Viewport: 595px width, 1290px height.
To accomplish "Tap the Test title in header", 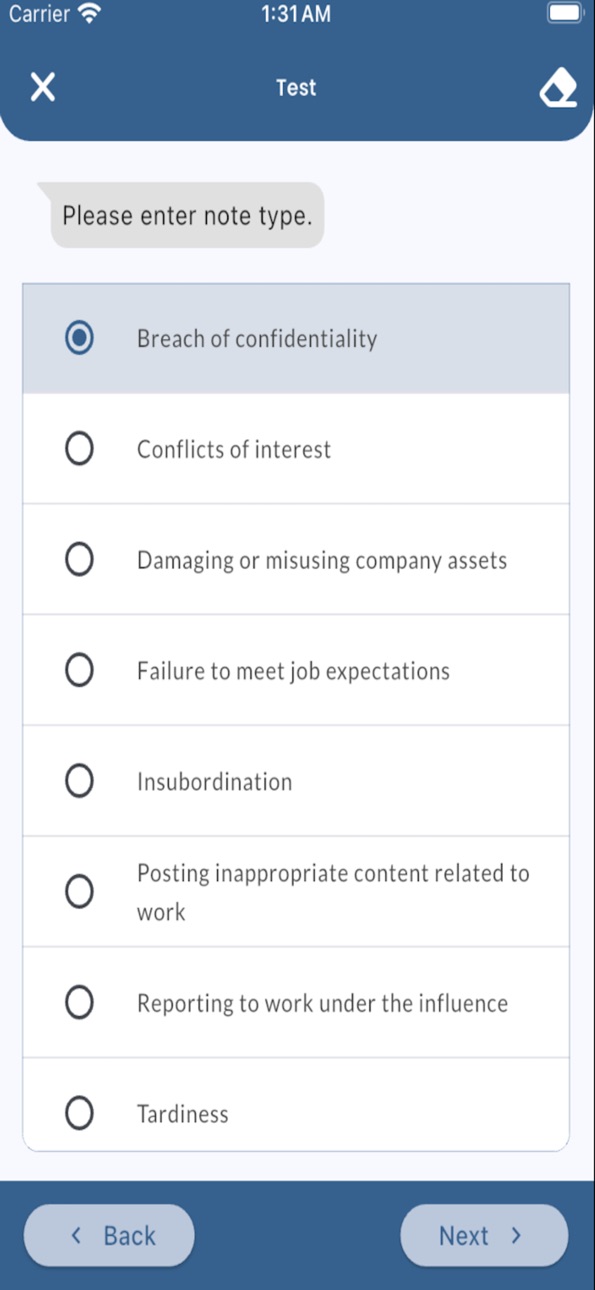I will (x=296, y=87).
